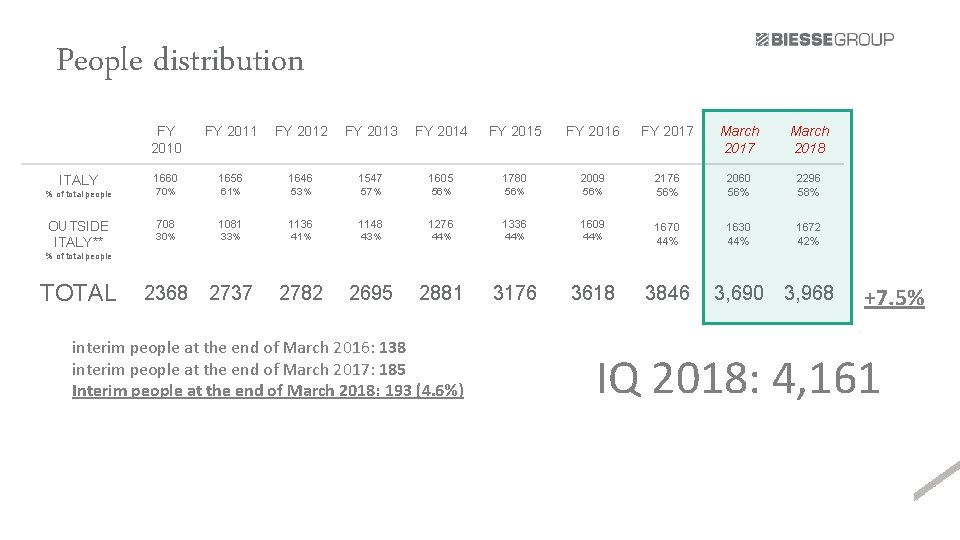The image size is (960, 540).
Task: Select the interim people March 2016 line
Action: click(x=239, y=348)
